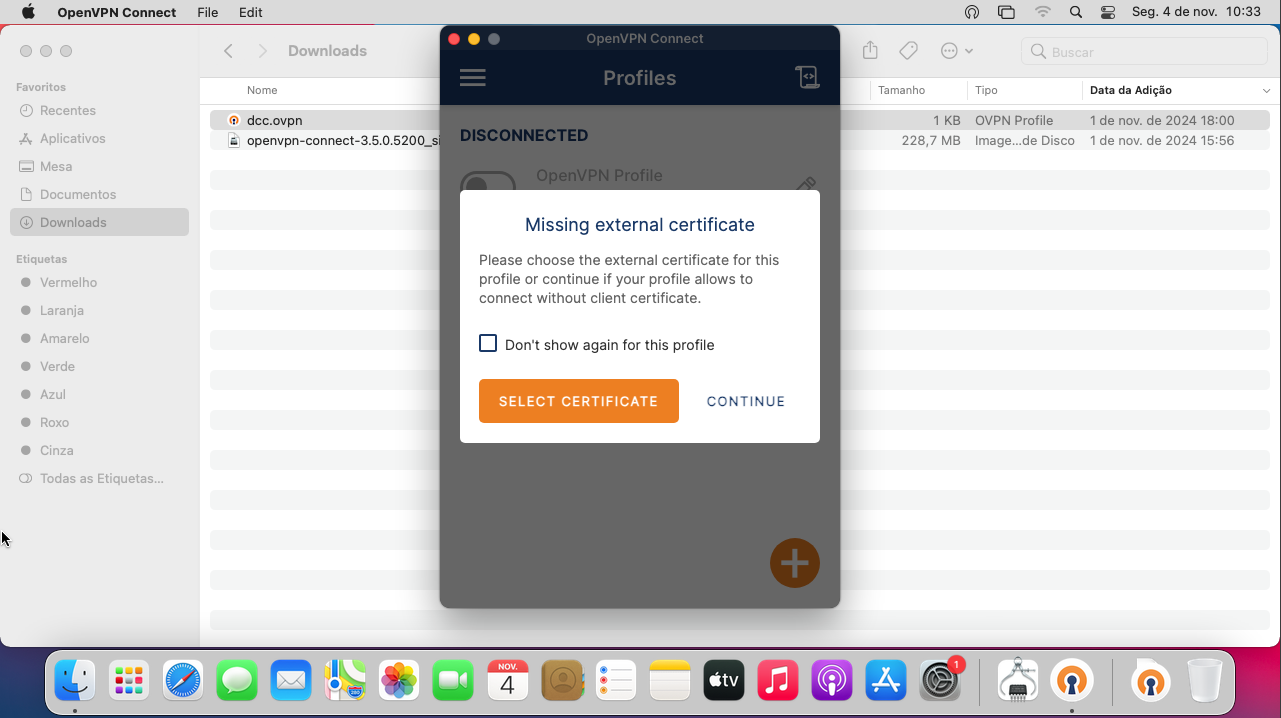Open Launchpad from the Dock
Viewport: 1281px width, 718px height.
click(x=129, y=681)
